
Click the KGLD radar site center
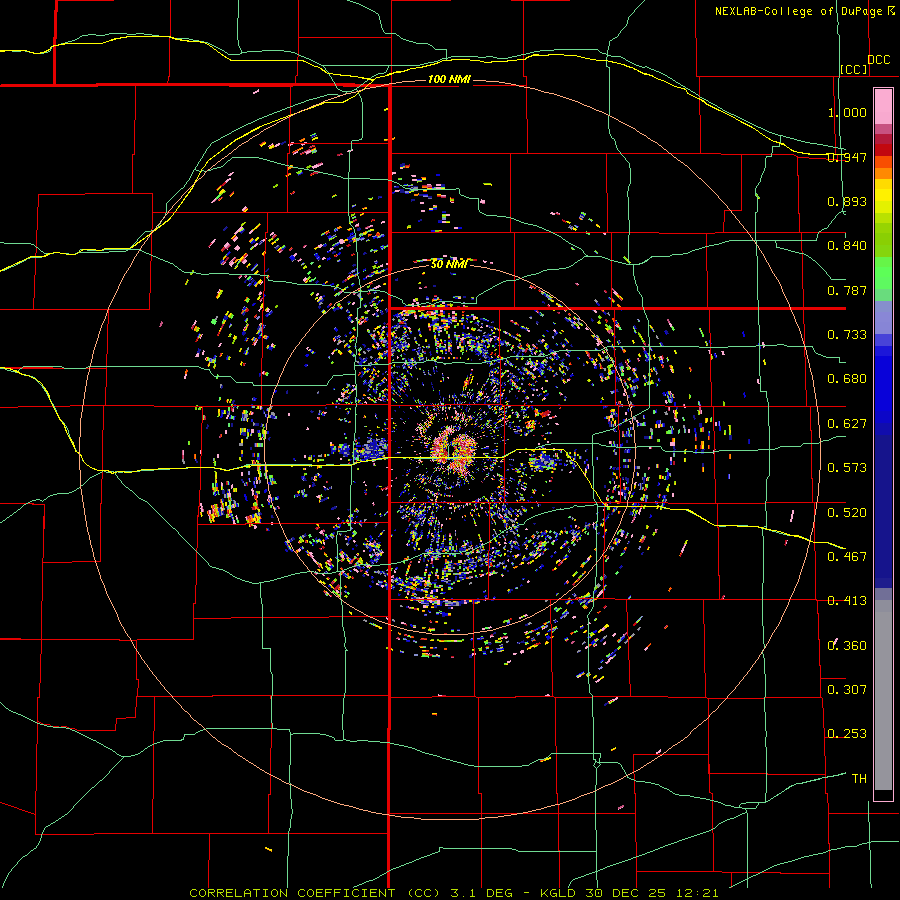tap(450, 449)
